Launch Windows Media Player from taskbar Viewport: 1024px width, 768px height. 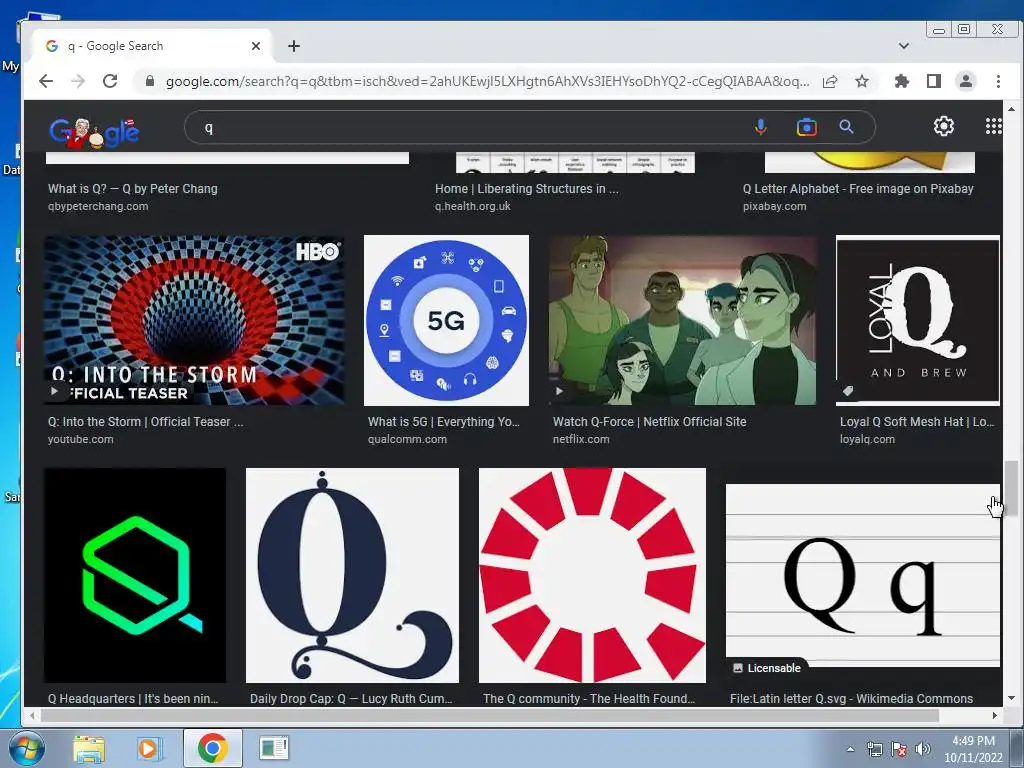pos(148,748)
